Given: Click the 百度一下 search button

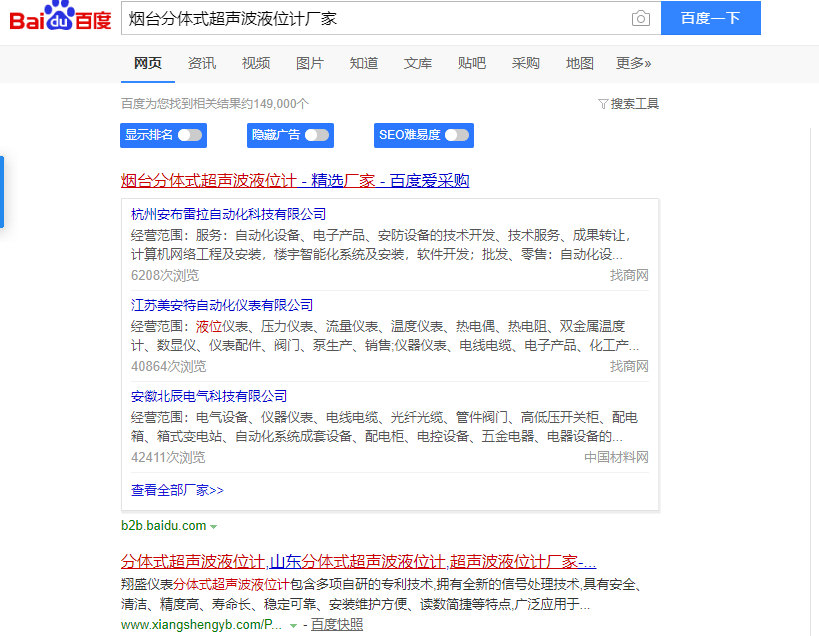Looking at the screenshot, I should click(710, 19).
